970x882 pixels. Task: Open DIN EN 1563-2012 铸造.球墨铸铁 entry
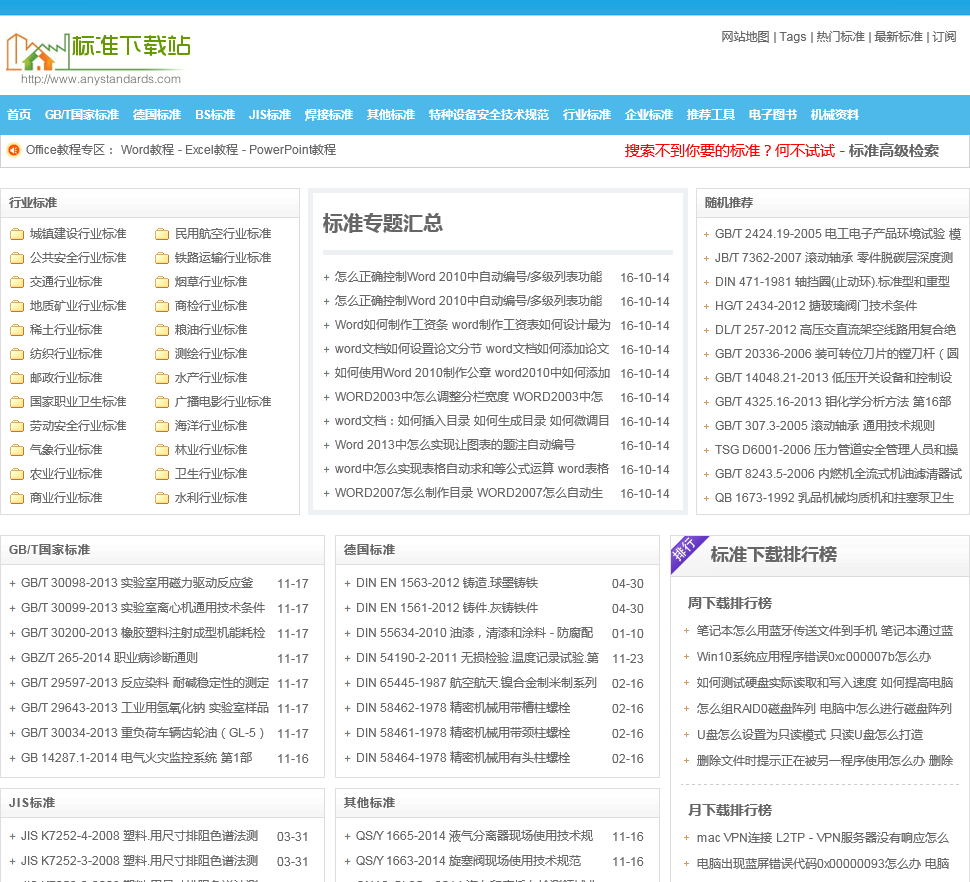point(447,583)
